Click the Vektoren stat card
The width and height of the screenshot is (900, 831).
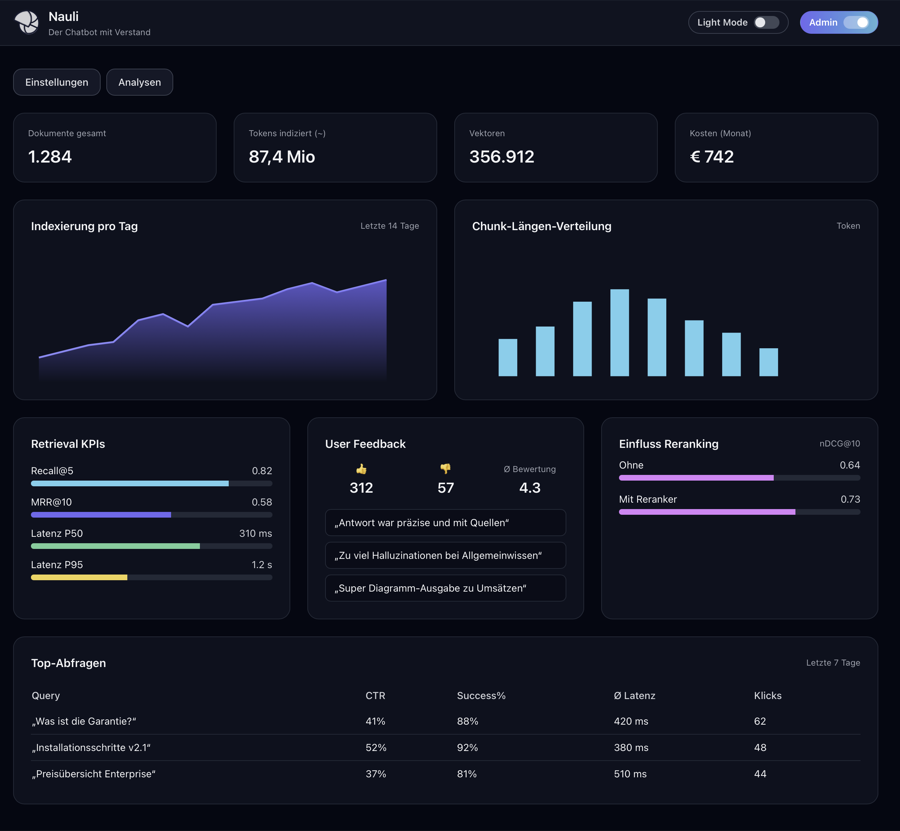[x=556, y=146]
